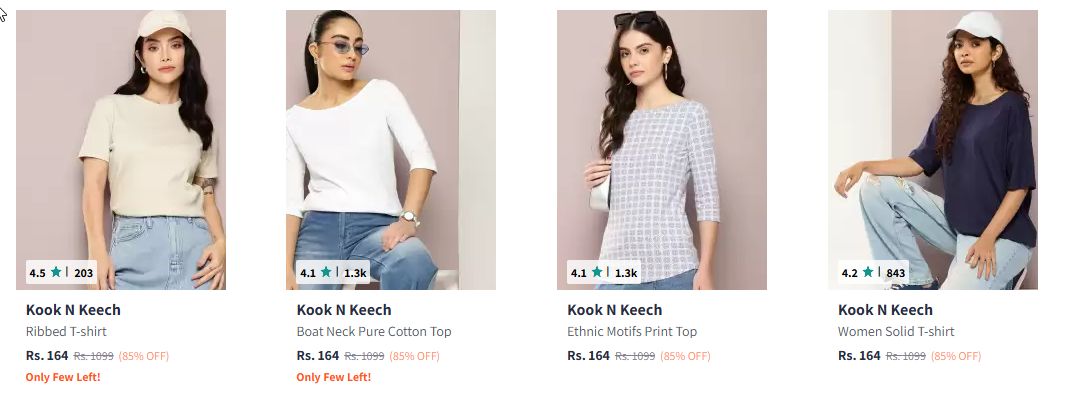The image size is (1073, 398).
Task: Open the Ethnic Motifs Print Top image
Action: [x=662, y=150]
